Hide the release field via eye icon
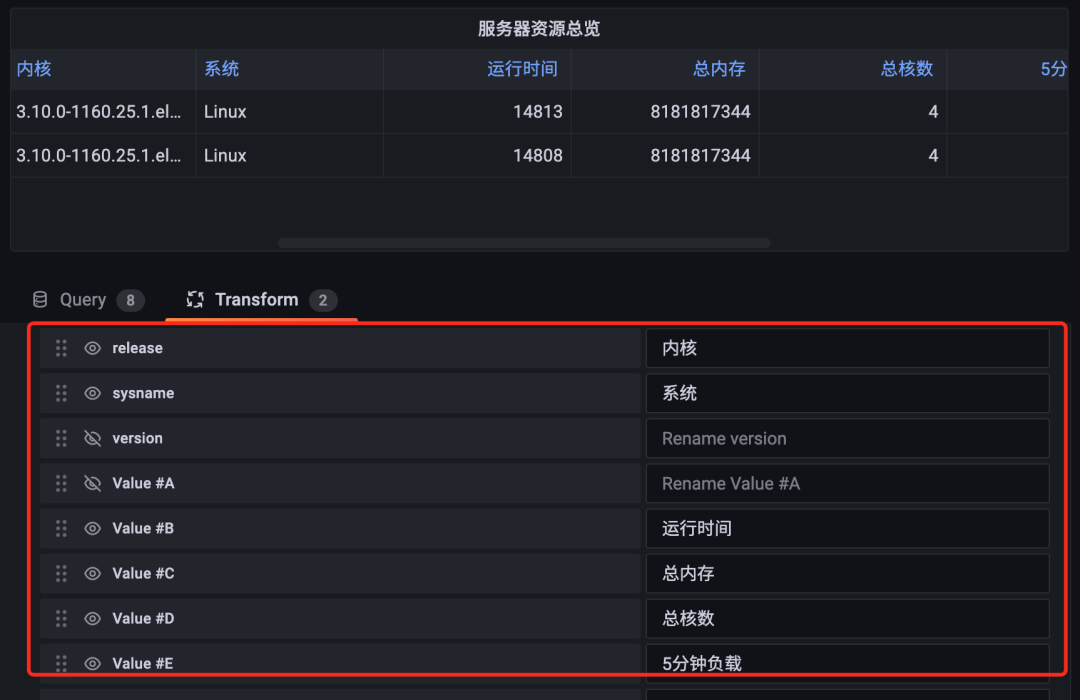Screen dimensions: 1080x700 pyautogui.click(x=92, y=348)
